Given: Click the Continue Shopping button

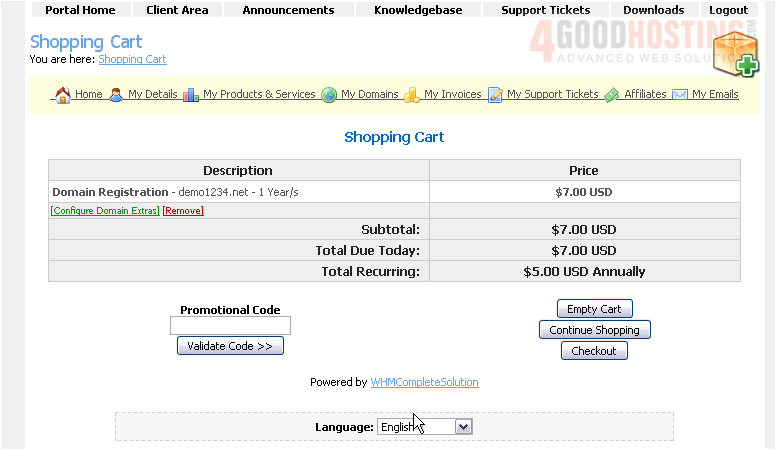Looking at the screenshot, I should click(595, 330).
